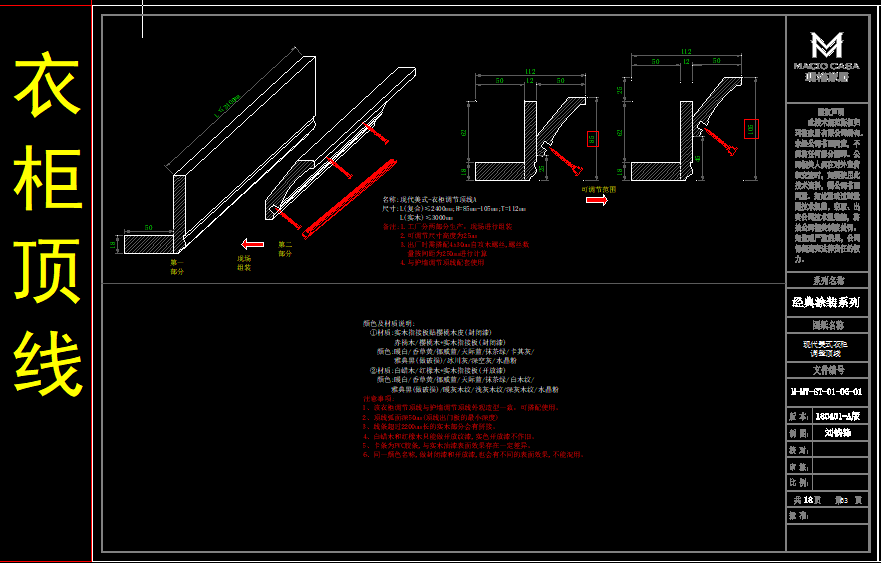The width and height of the screenshot is (881, 563).
Task: Click the red left-pointing assembly arrow
Action: click(253, 243)
